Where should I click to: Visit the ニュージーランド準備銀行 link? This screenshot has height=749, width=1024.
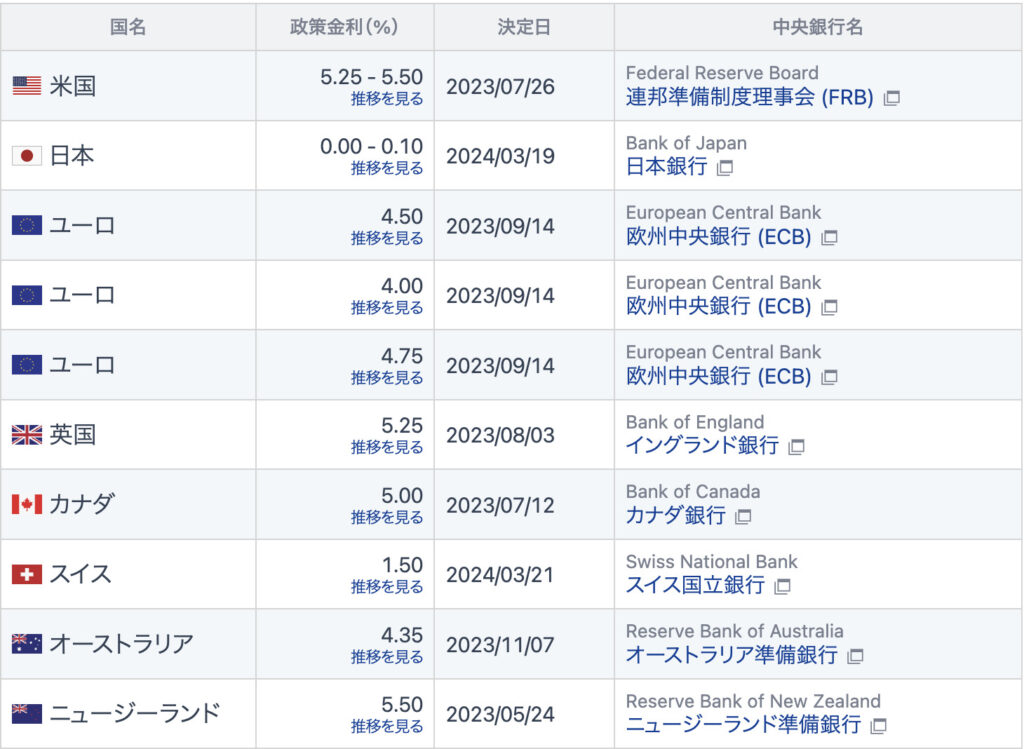[743, 725]
